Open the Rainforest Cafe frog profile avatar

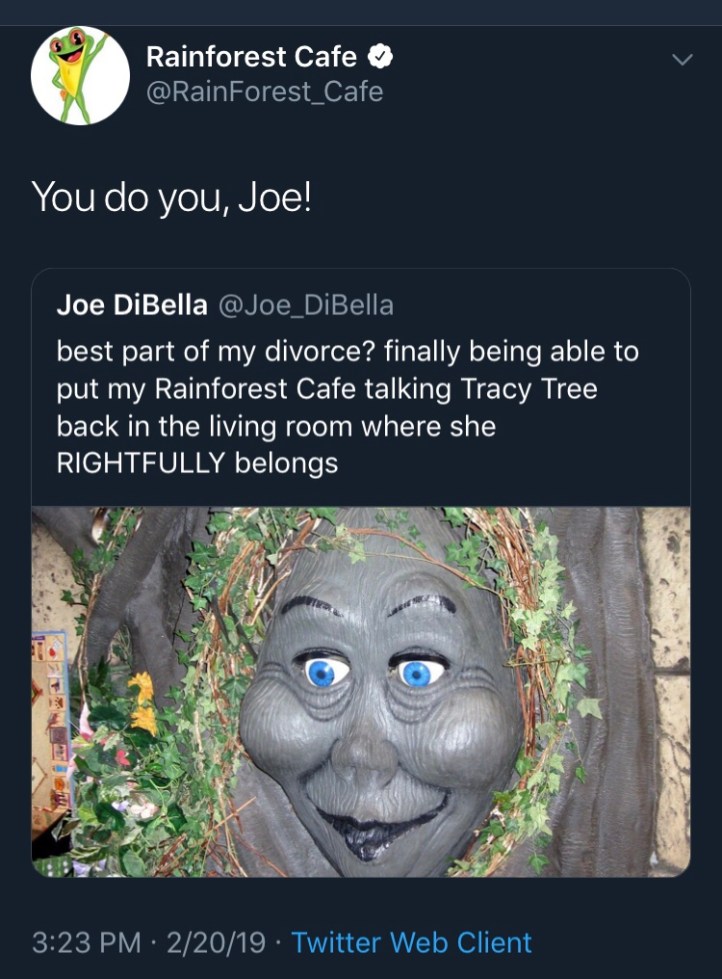tap(80, 76)
